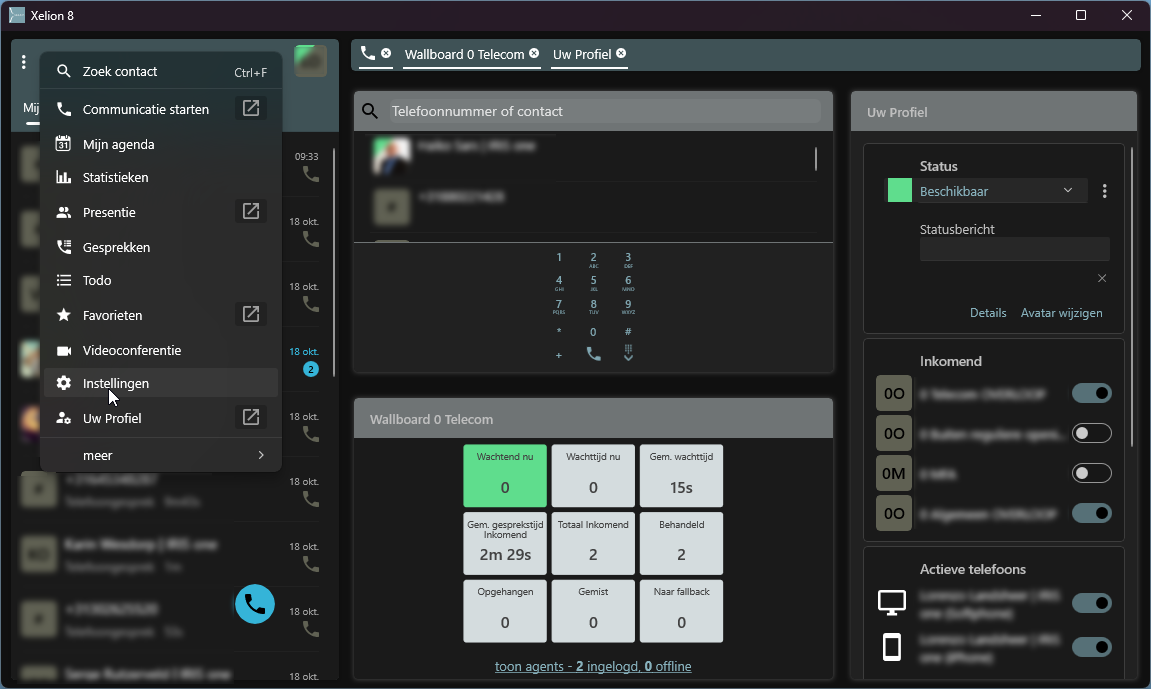
Task: Switch to the phone dialer tab
Action: pyautogui.click(x=368, y=53)
